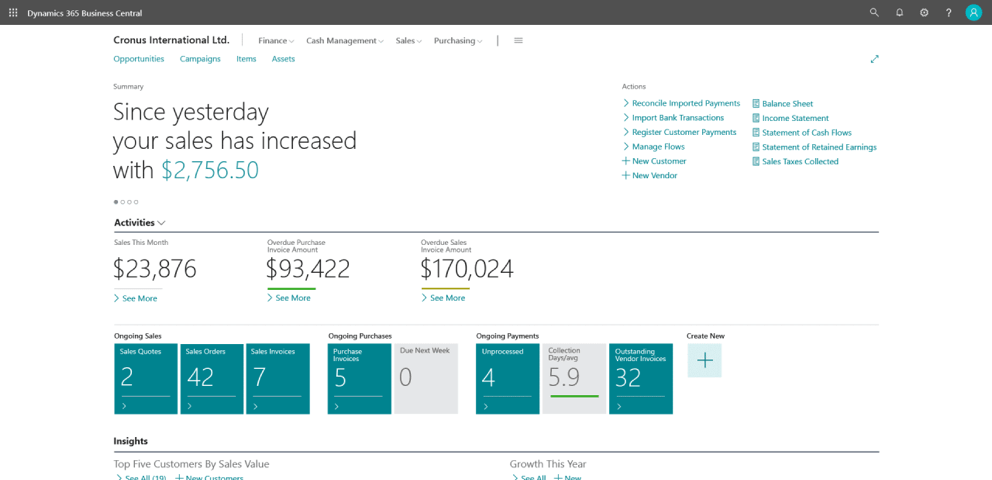
Task: Click the expand page arrows icon
Action: [x=874, y=59]
